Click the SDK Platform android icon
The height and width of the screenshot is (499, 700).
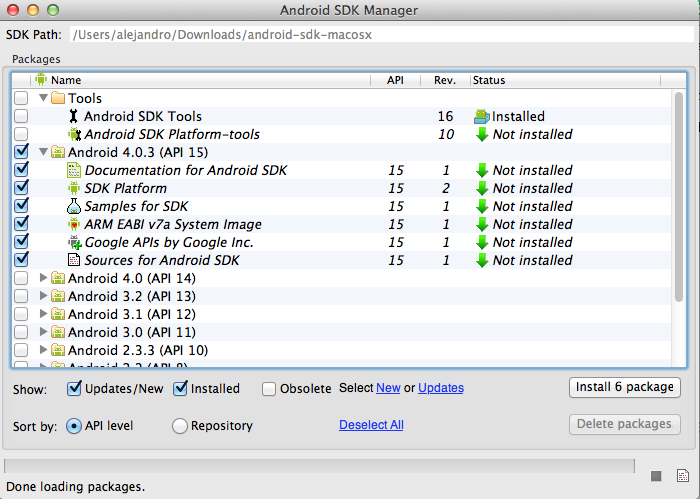click(74, 188)
